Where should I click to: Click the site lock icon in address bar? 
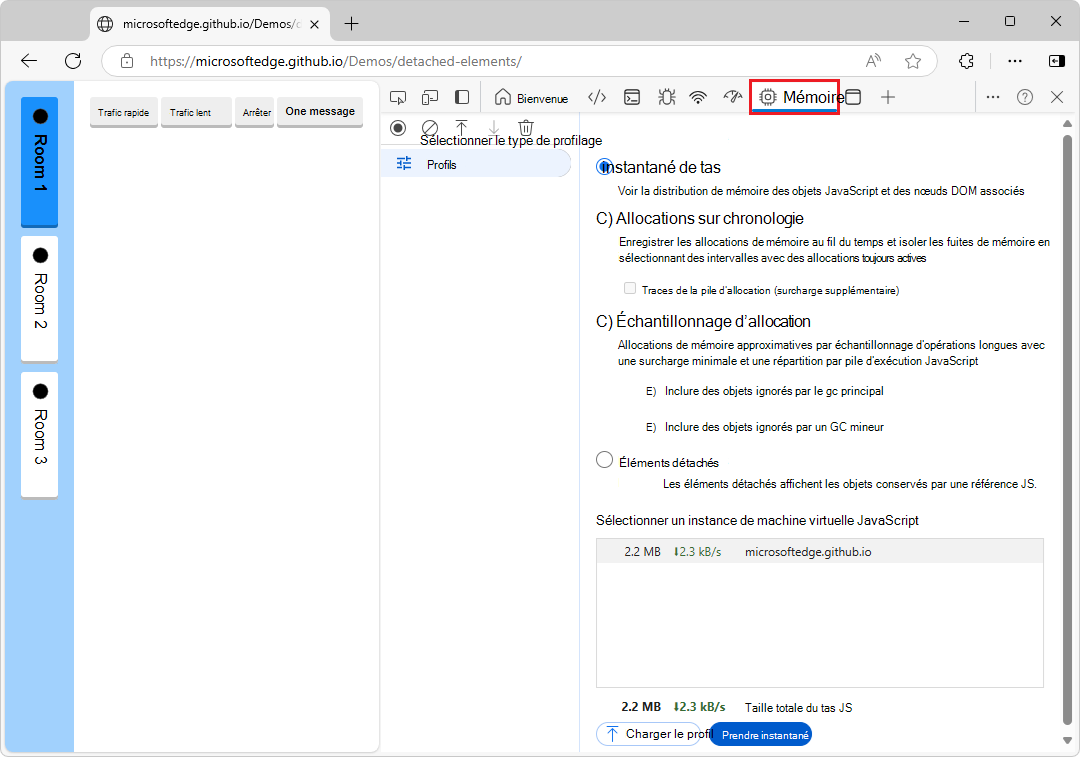127,61
